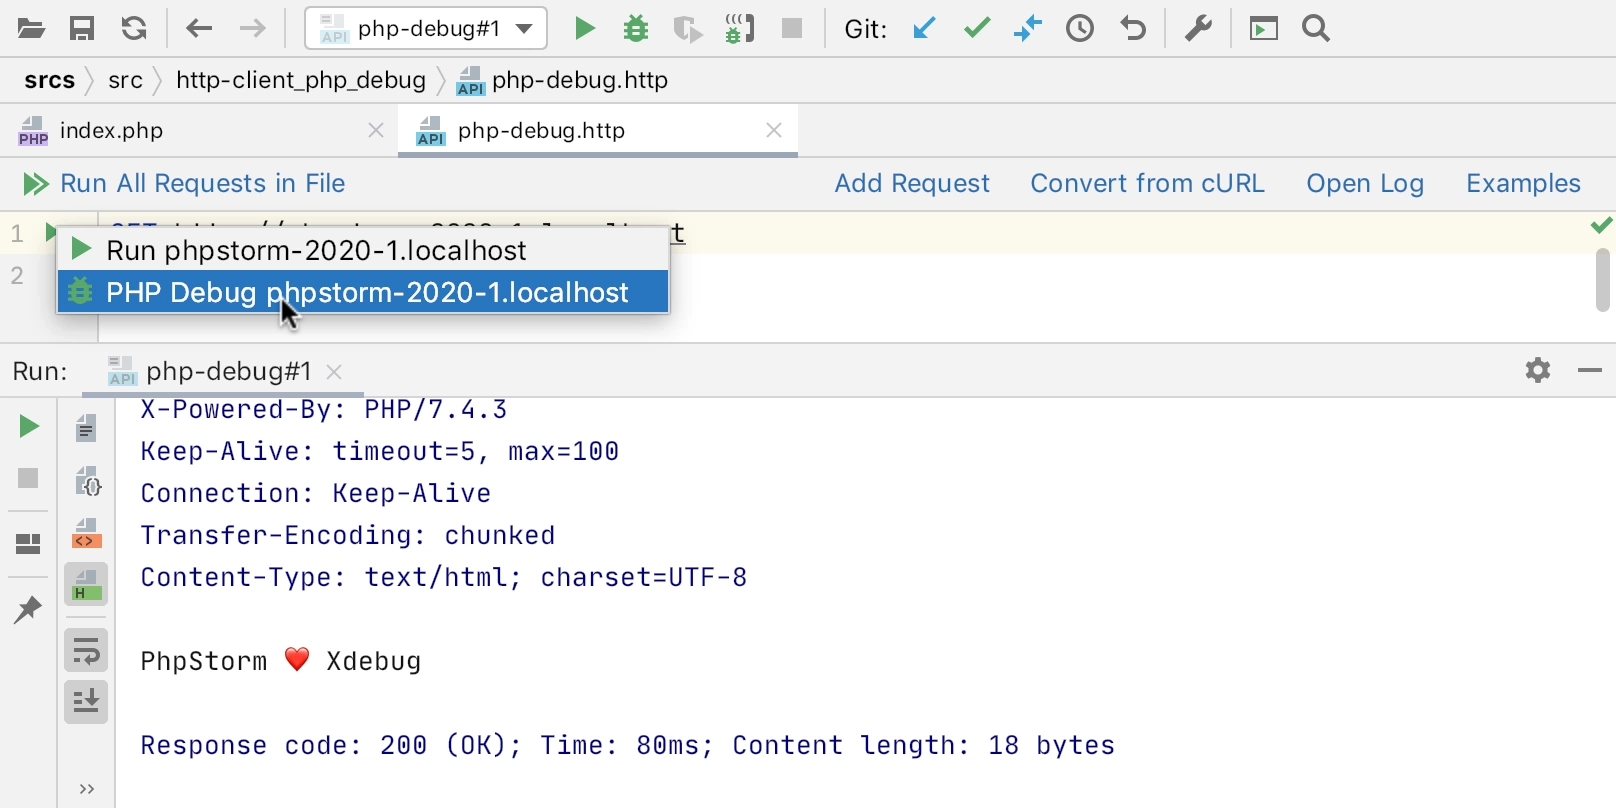Expand more Run panel actions chevron
Viewport: 1616px width, 808px height.
click(x=87, y=789)
